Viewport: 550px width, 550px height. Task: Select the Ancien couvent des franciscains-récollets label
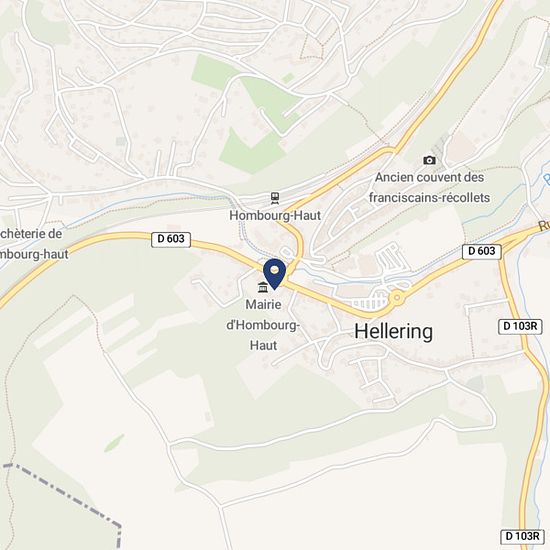tap(429, 187)
